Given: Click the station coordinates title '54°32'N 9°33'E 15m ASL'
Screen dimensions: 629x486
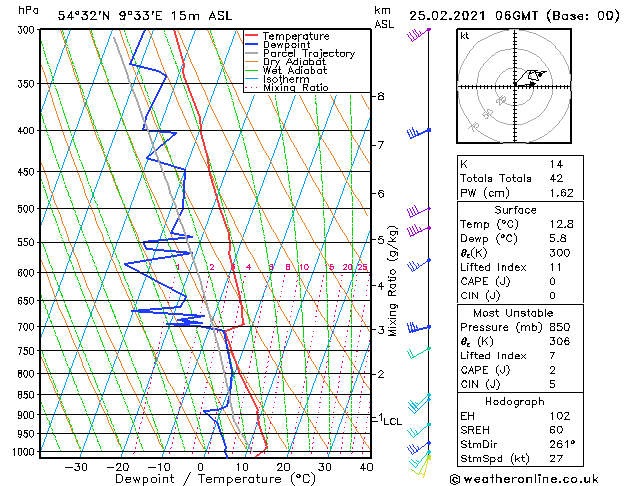Looking at the screenshot, I should 145,16.
